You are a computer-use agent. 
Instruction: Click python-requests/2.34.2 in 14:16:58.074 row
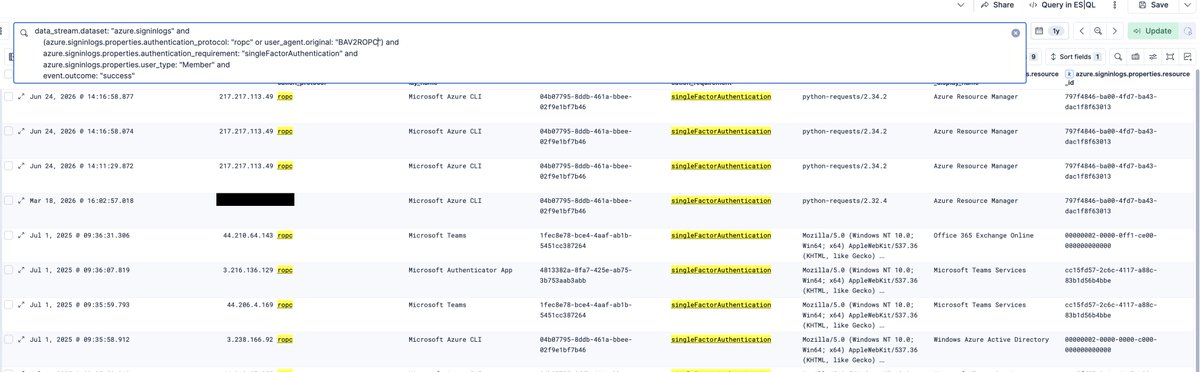[844, 131]
